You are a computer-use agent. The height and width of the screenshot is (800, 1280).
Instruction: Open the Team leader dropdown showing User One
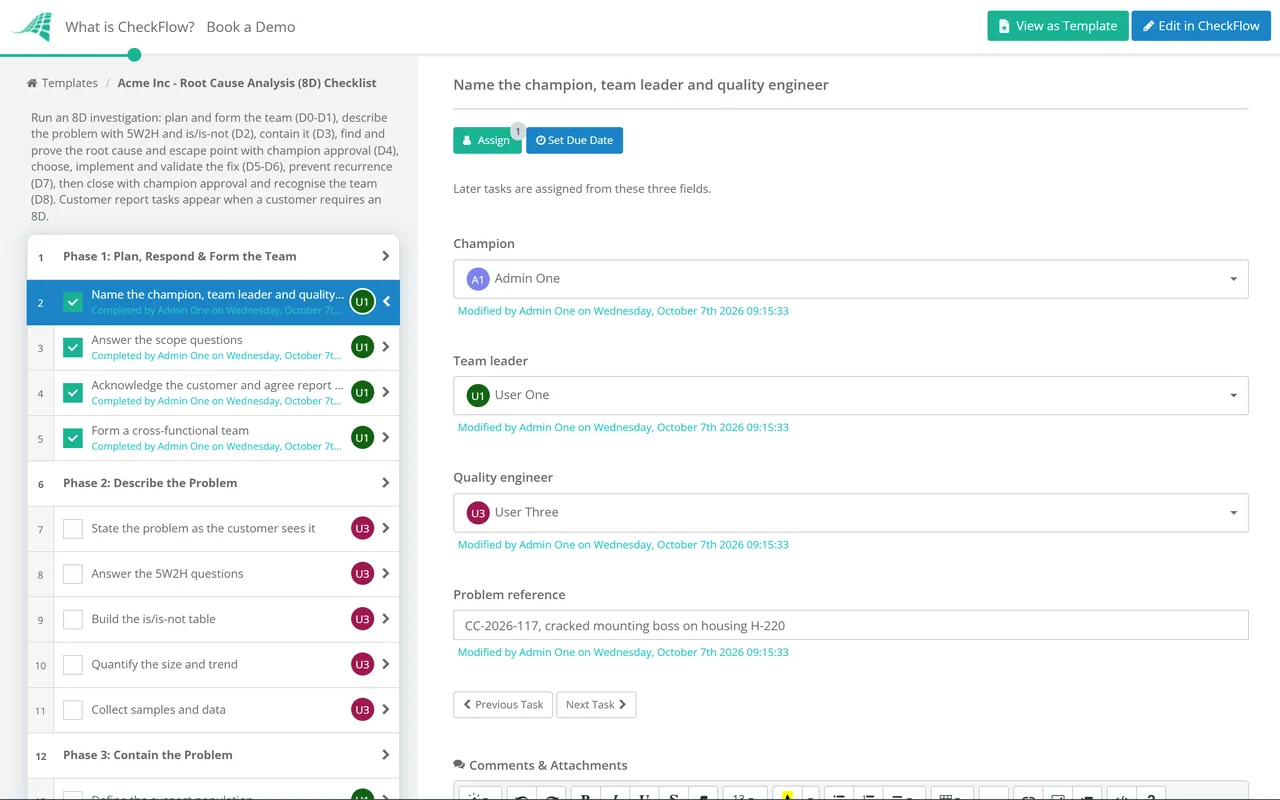(851, 395)
